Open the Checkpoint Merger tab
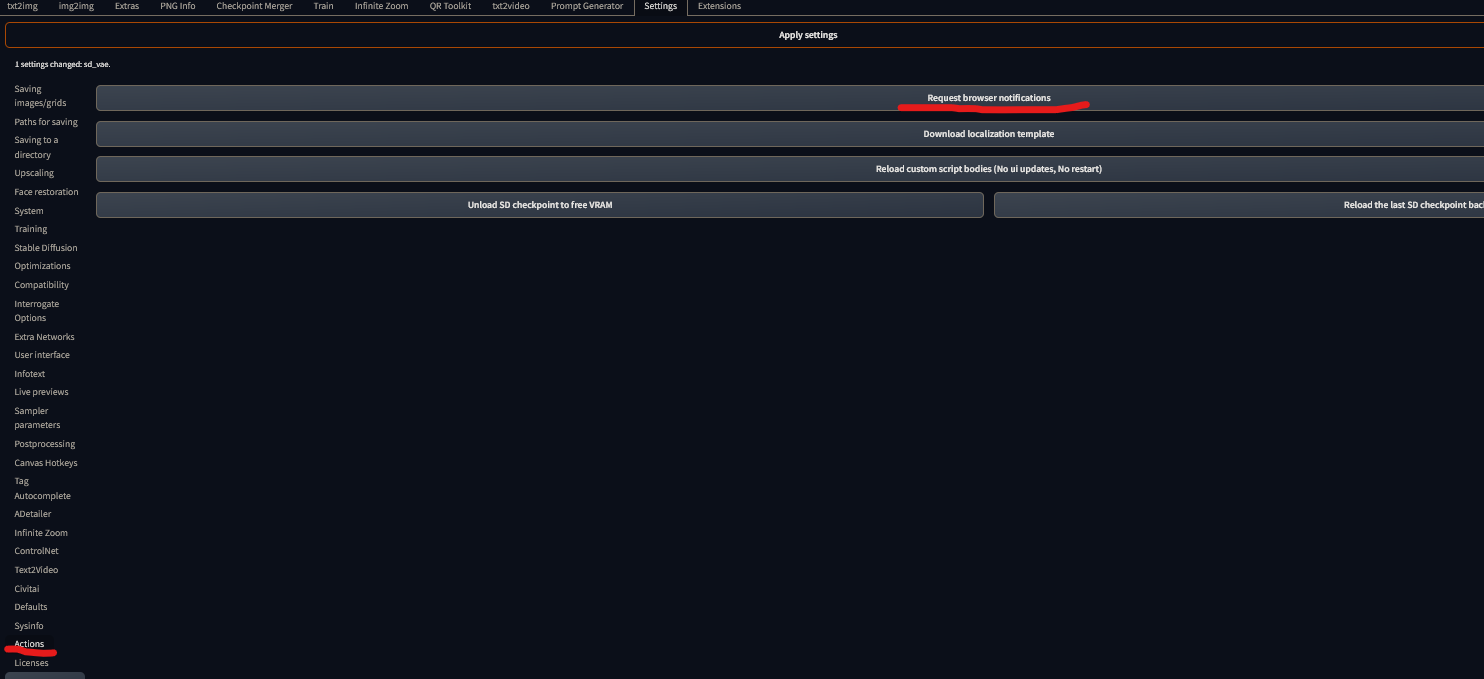1484x679 pixels. click(x=254, y=5)
